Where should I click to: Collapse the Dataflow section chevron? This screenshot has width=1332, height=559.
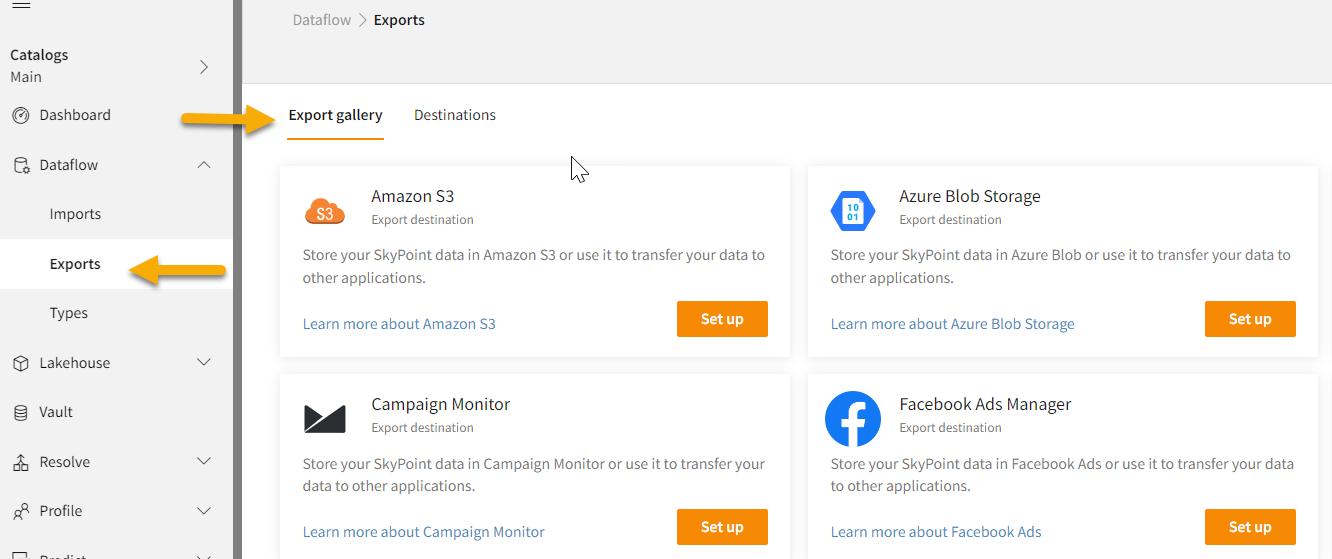pos(204,165)
